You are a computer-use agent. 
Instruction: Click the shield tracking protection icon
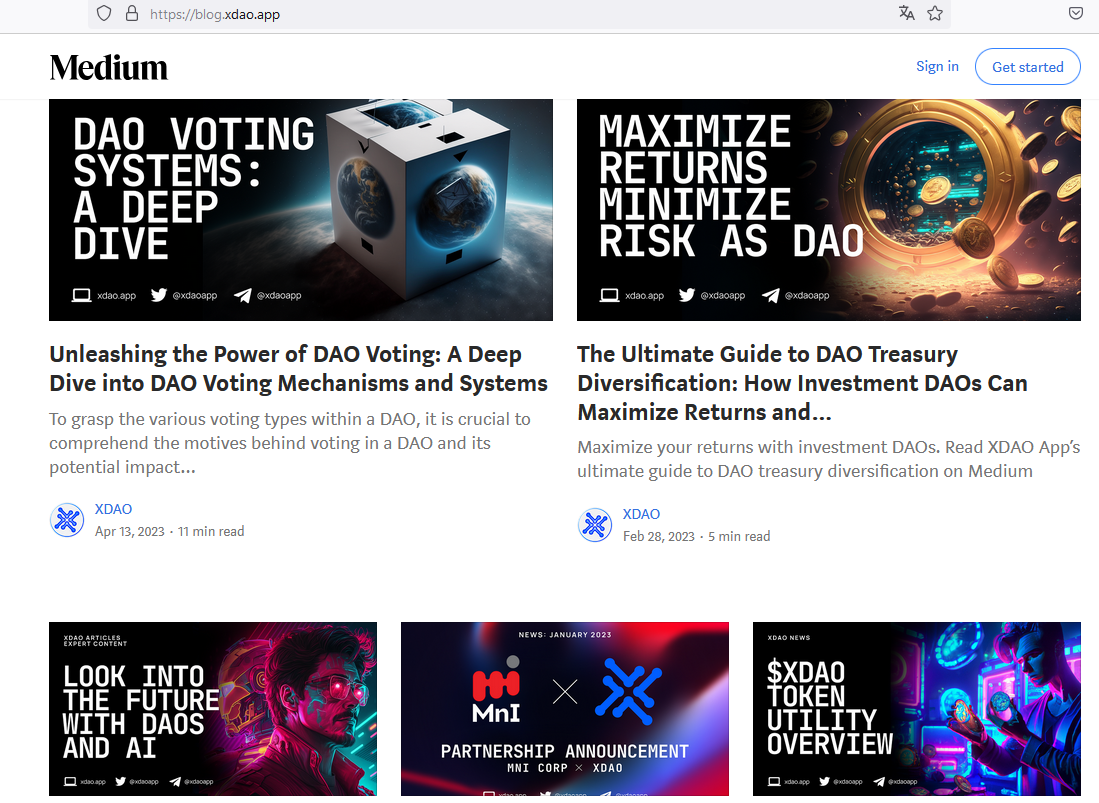coord(104,13)
